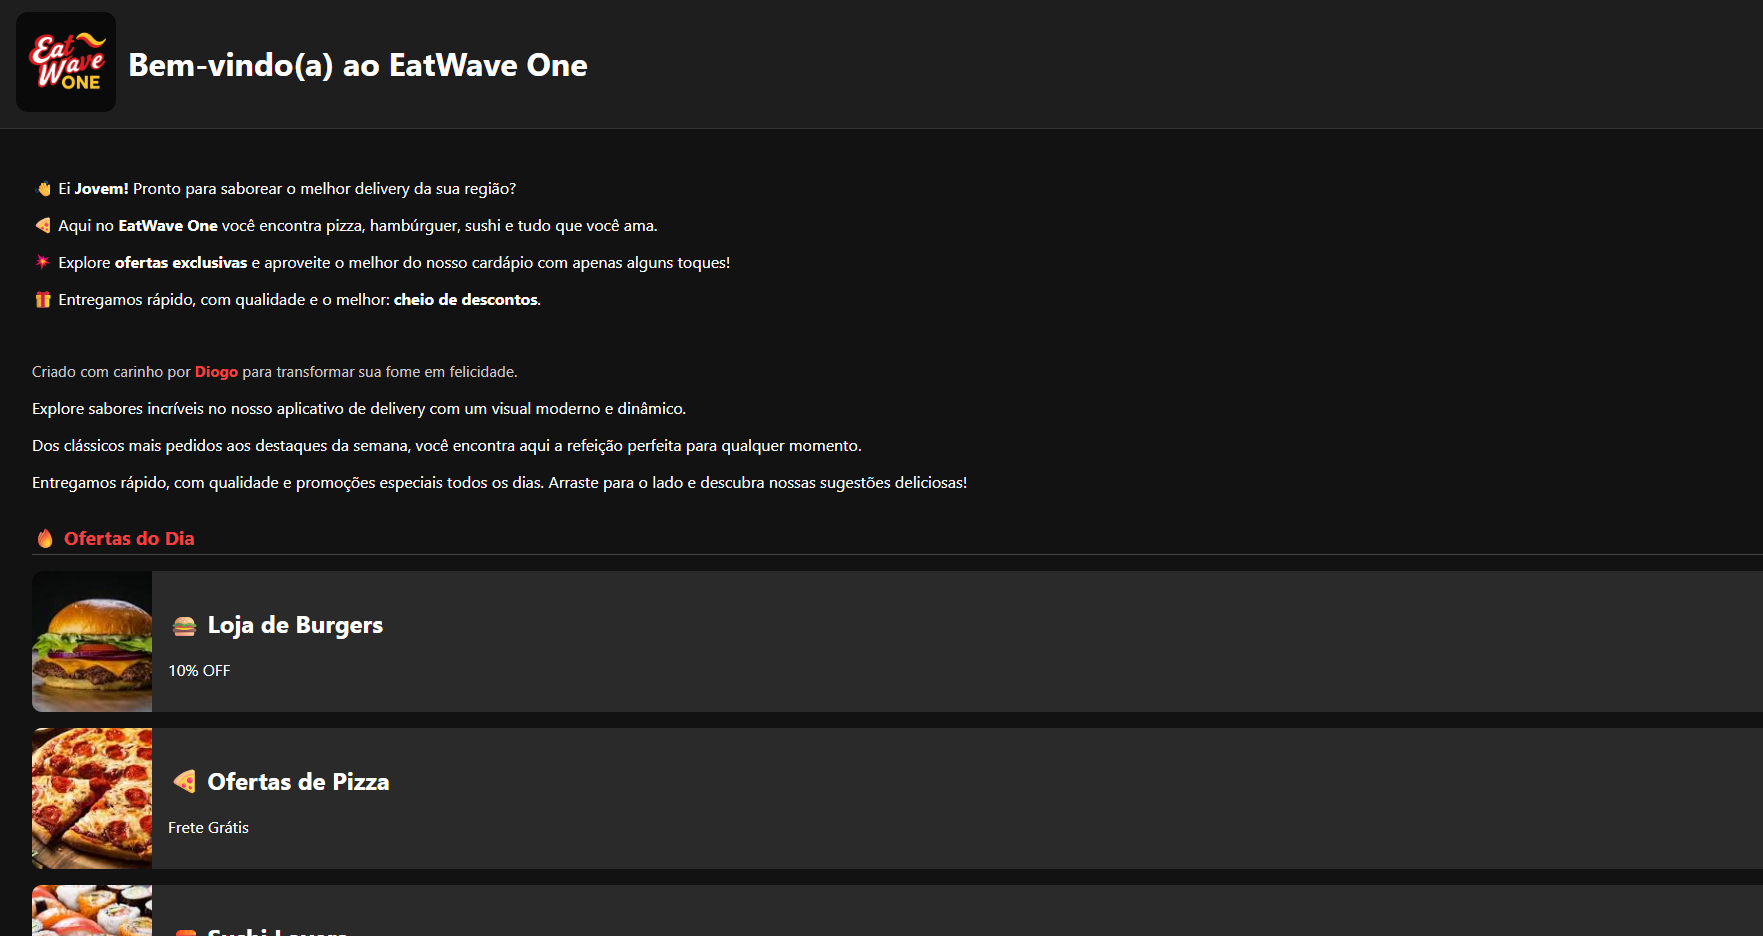Click the pink sparkle emoji before 'Explore'
Viewport: 1763px width, 936px height.
pos(43,263)
